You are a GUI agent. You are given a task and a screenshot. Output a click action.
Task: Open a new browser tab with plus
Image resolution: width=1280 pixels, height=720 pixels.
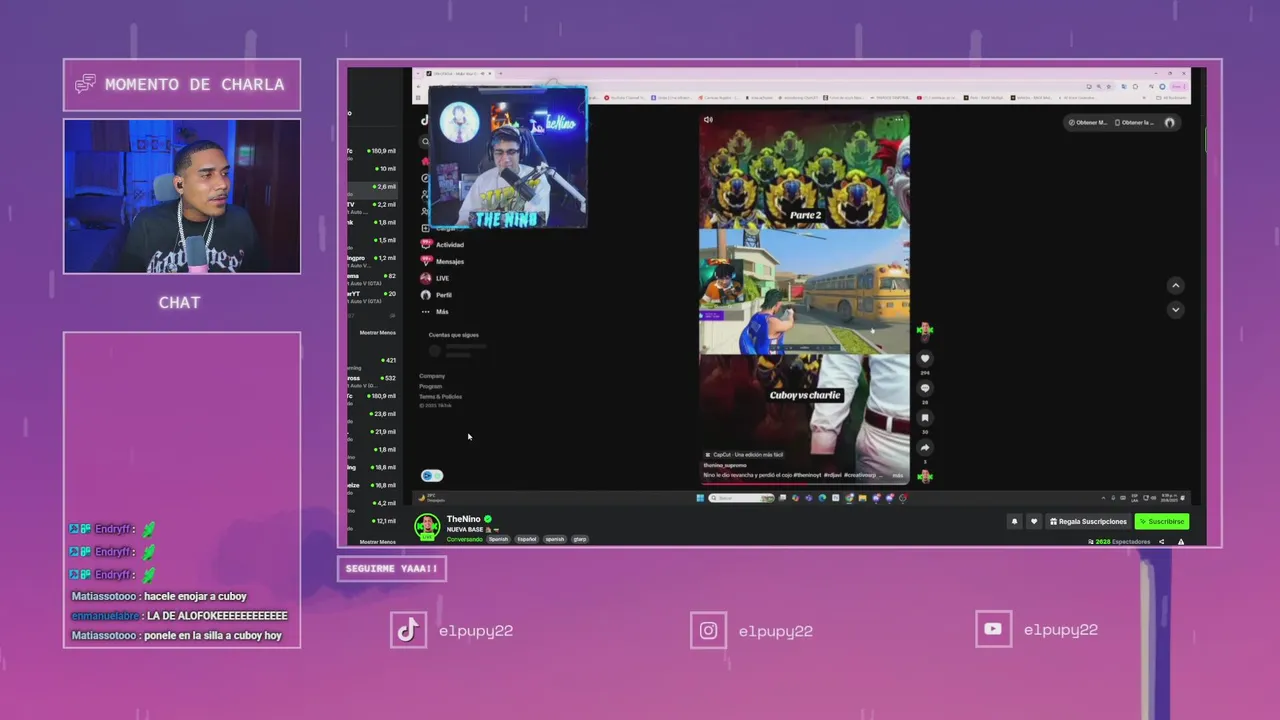coord(500,74)
